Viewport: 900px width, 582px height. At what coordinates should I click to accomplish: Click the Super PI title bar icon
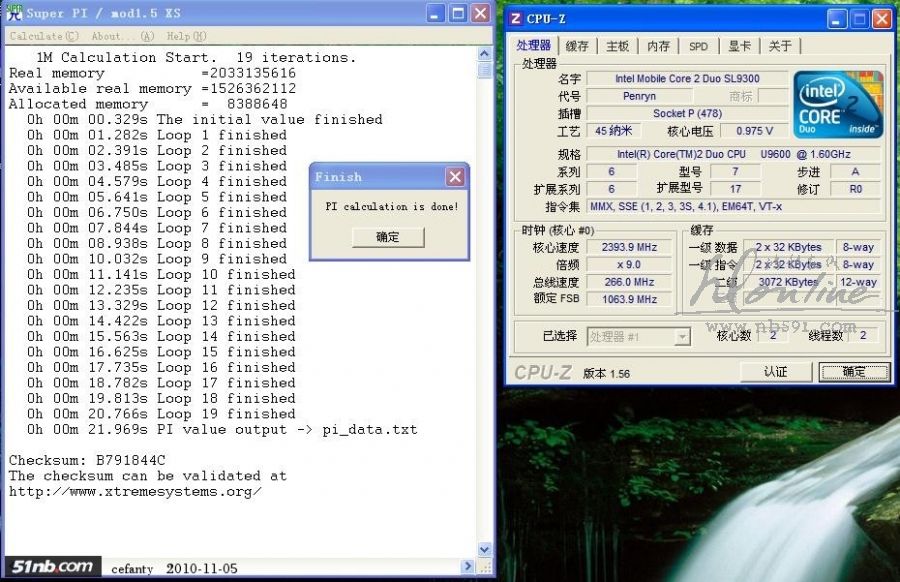[x=14, y=13]
